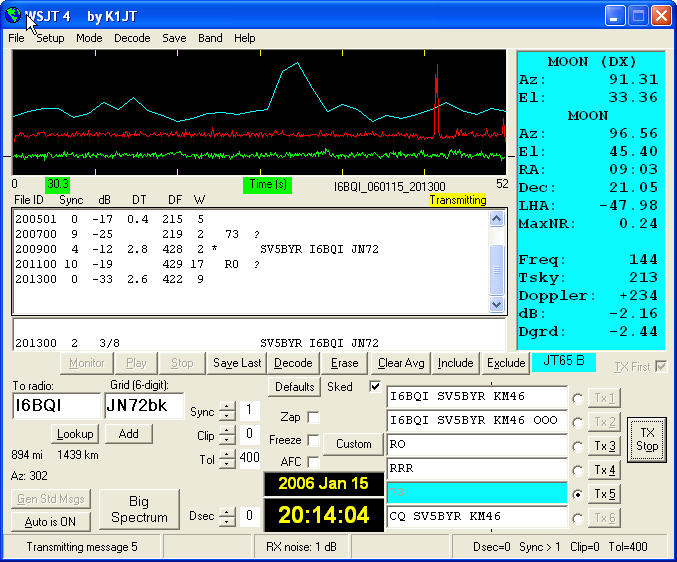Open the Big Spectrum window
The height and width of the screenshot is (562, 677).
pos(139,509)
